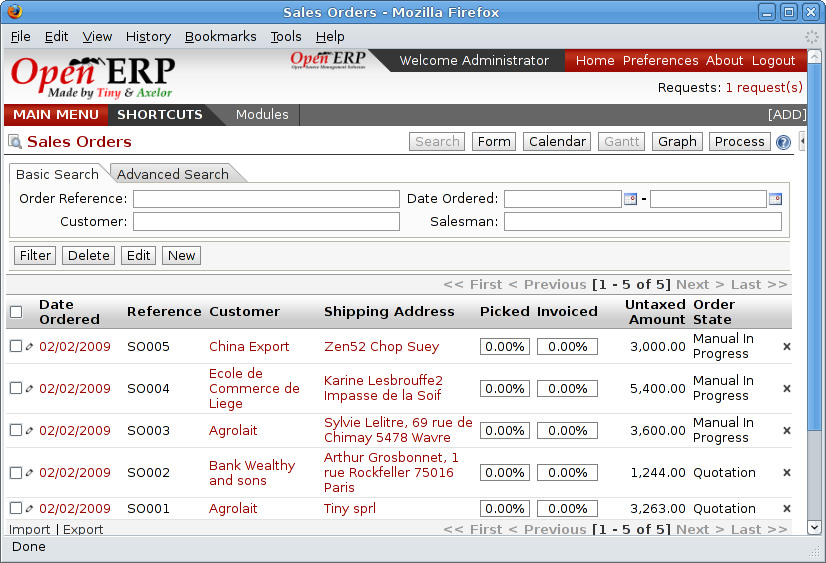This screenshot has height=563, width=826.
Task: Delete order SO004 with the X icon
Action: [786, 389]
